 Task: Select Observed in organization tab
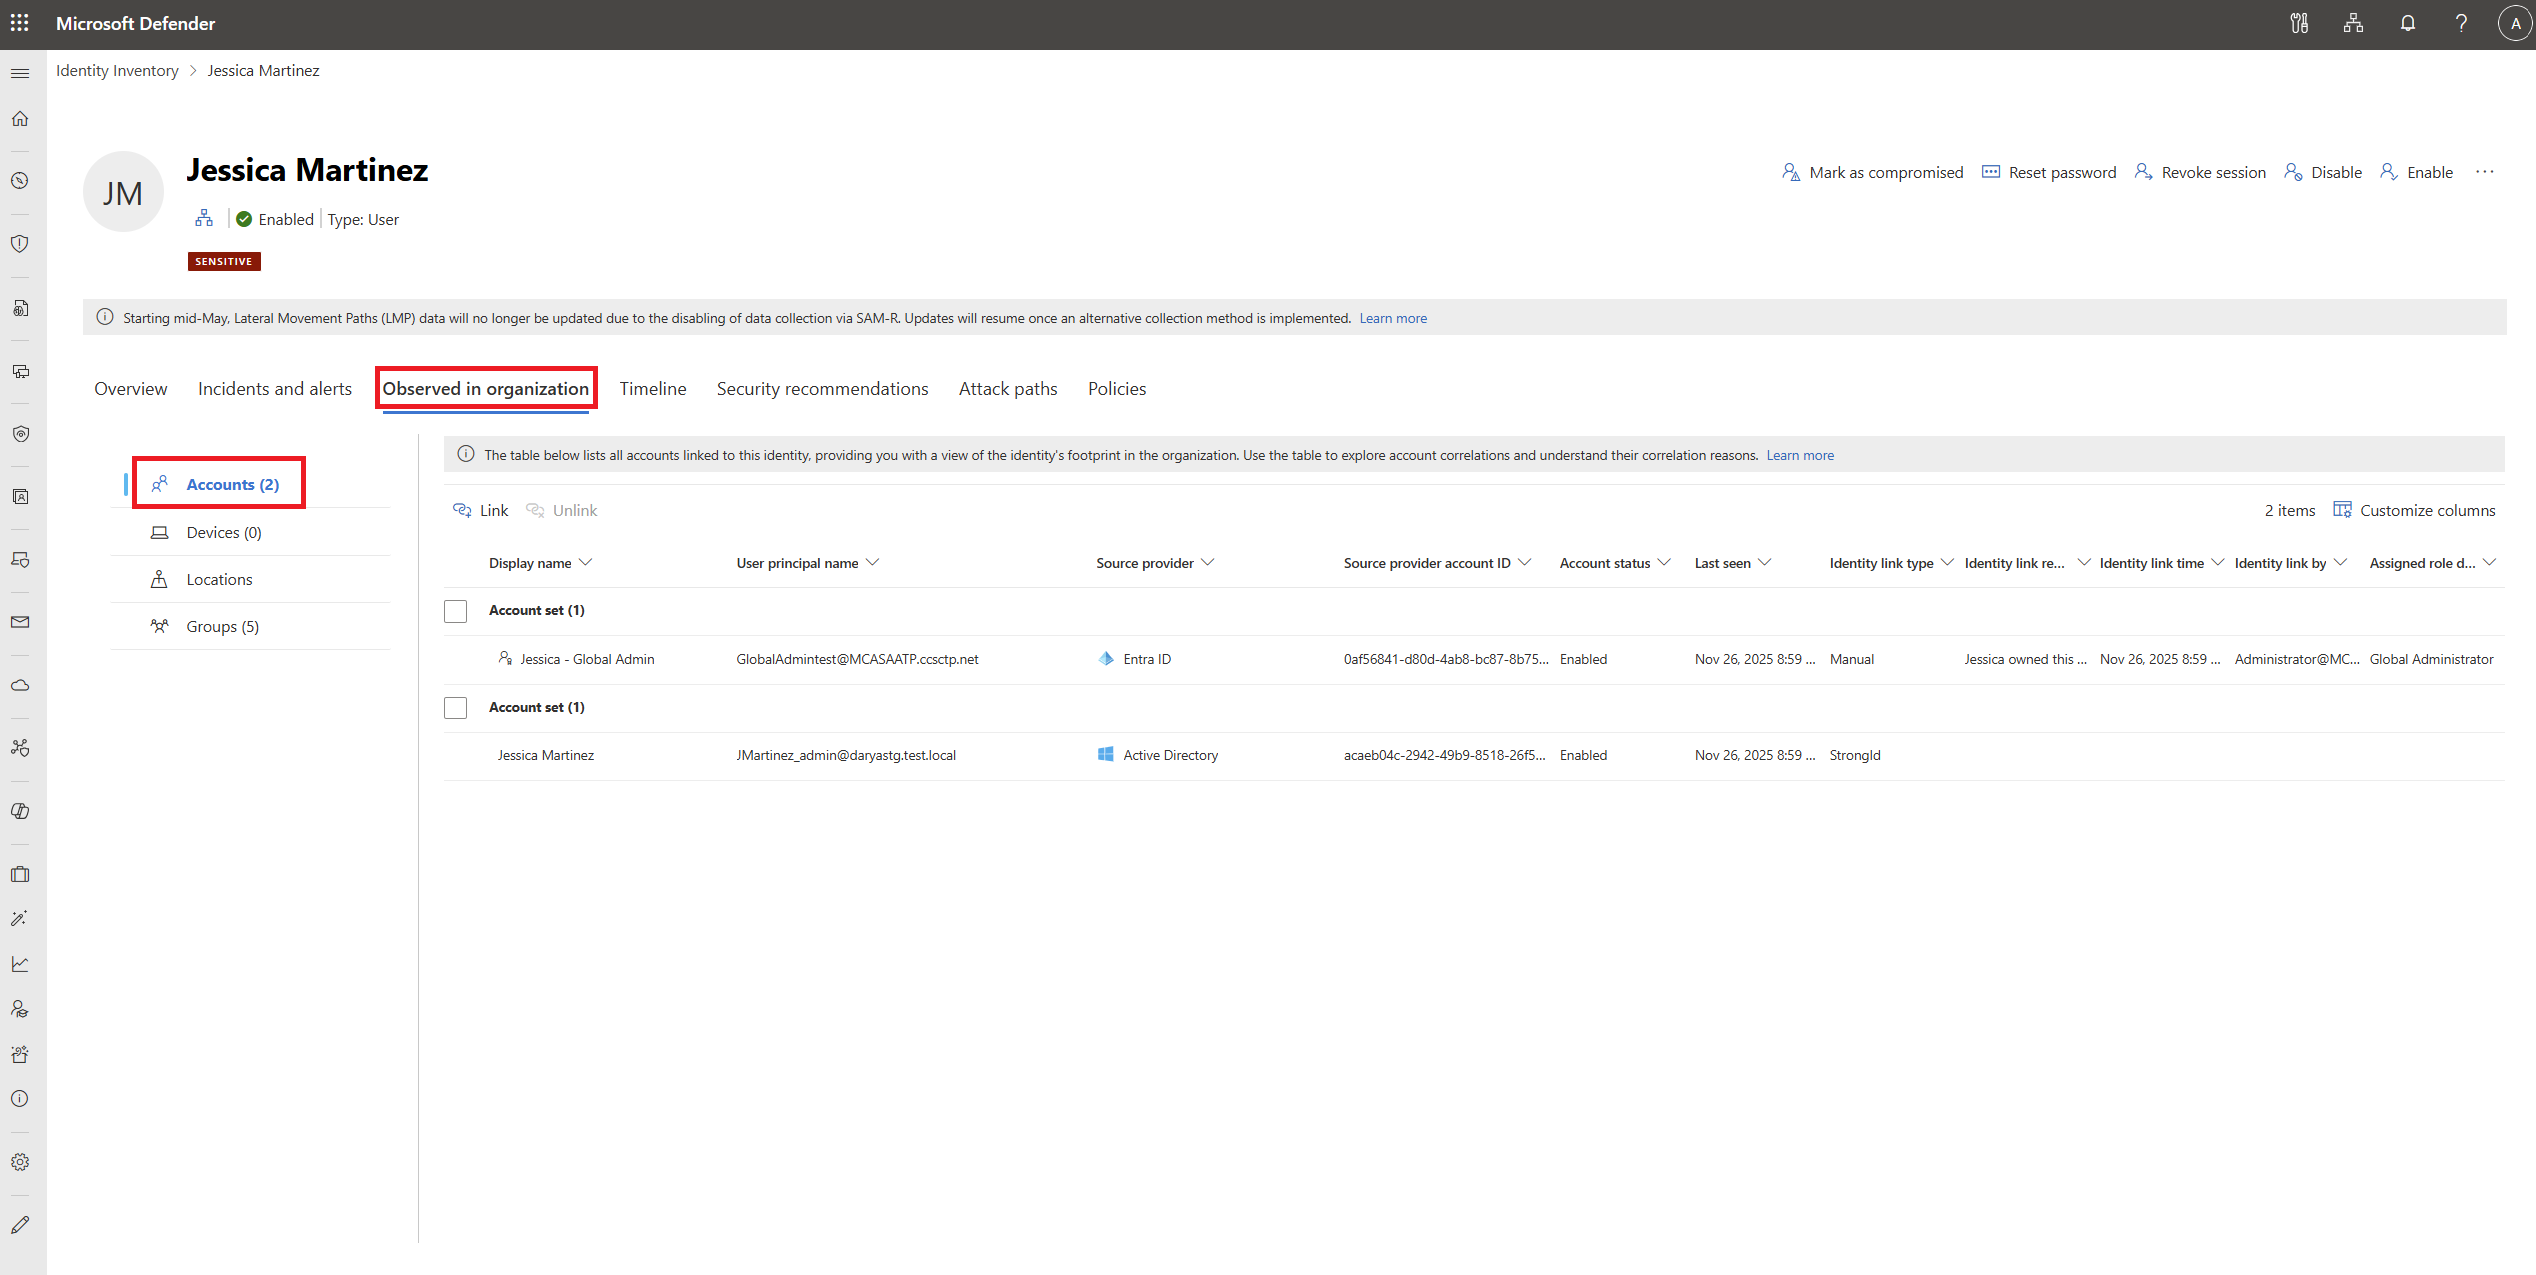tap(486, 388)
